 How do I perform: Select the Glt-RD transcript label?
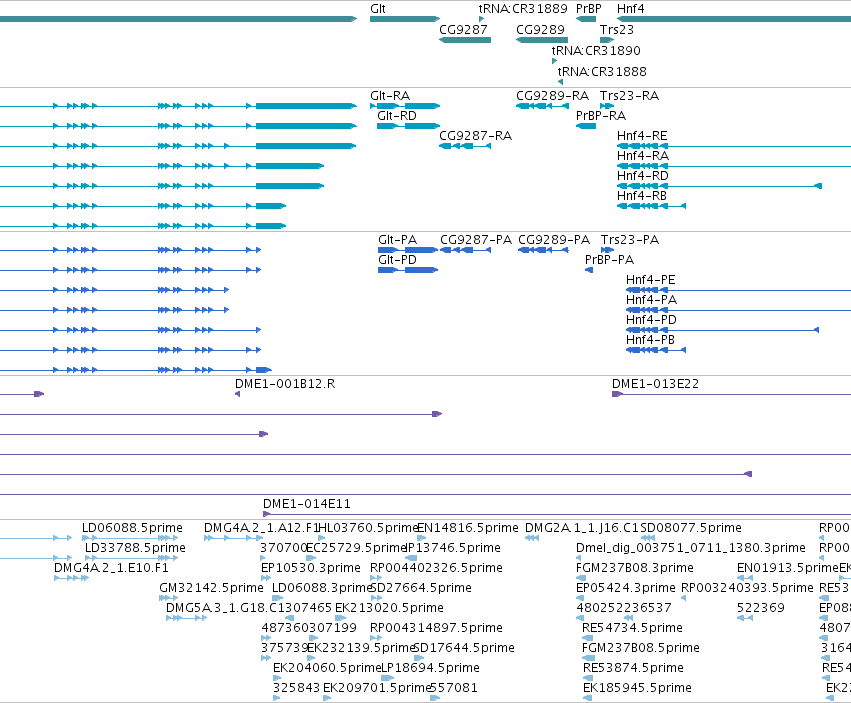click(x=397, y=116)
